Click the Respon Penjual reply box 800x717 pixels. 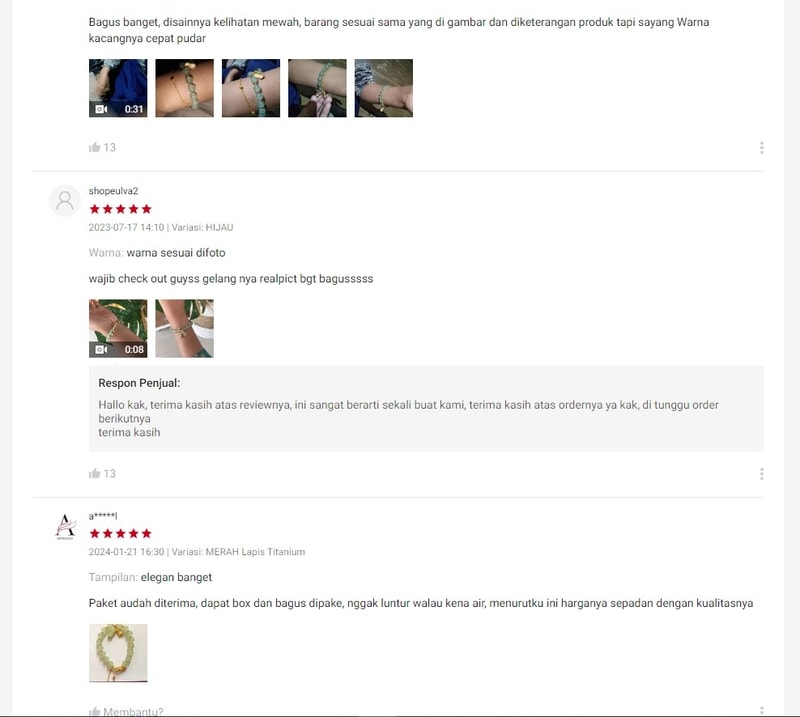click(x=426, y=408)
